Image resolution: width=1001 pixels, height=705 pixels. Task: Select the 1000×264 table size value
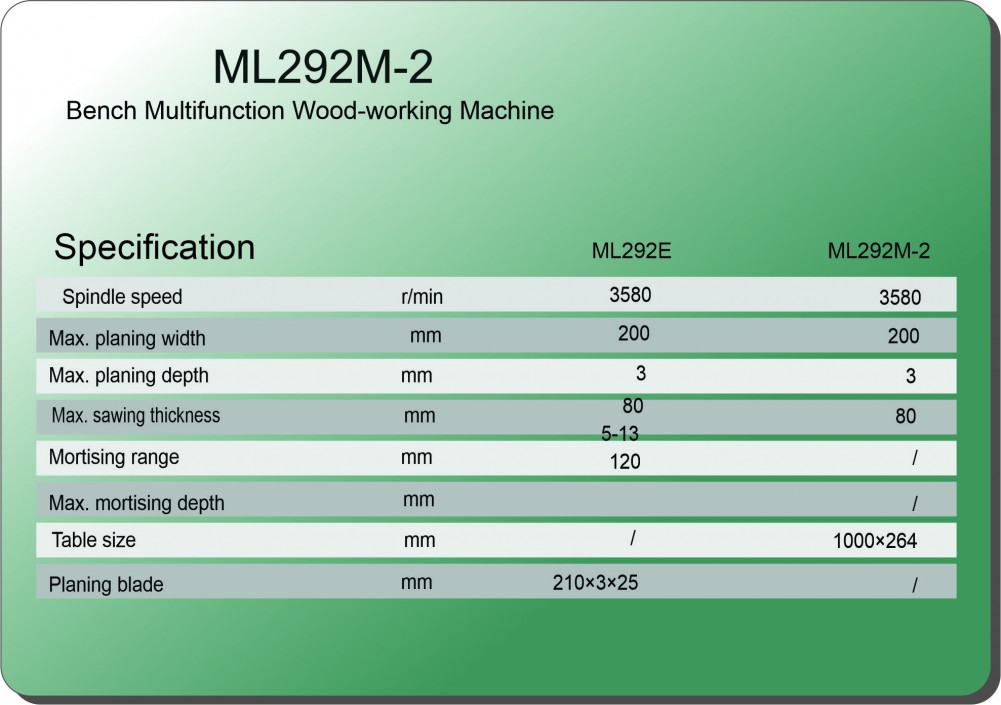click(x=874, y=542)
